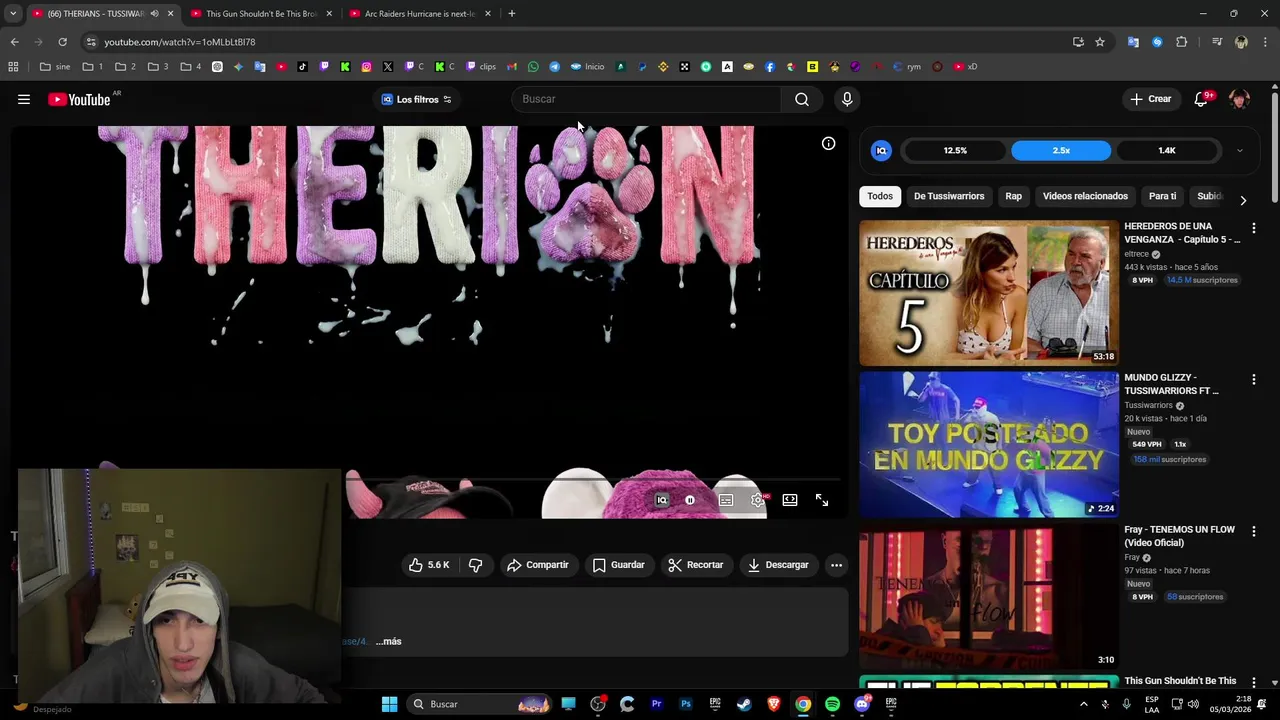
Task: Switch to the Arc Raiders Hurricane tab
Action: click(420, 14)
